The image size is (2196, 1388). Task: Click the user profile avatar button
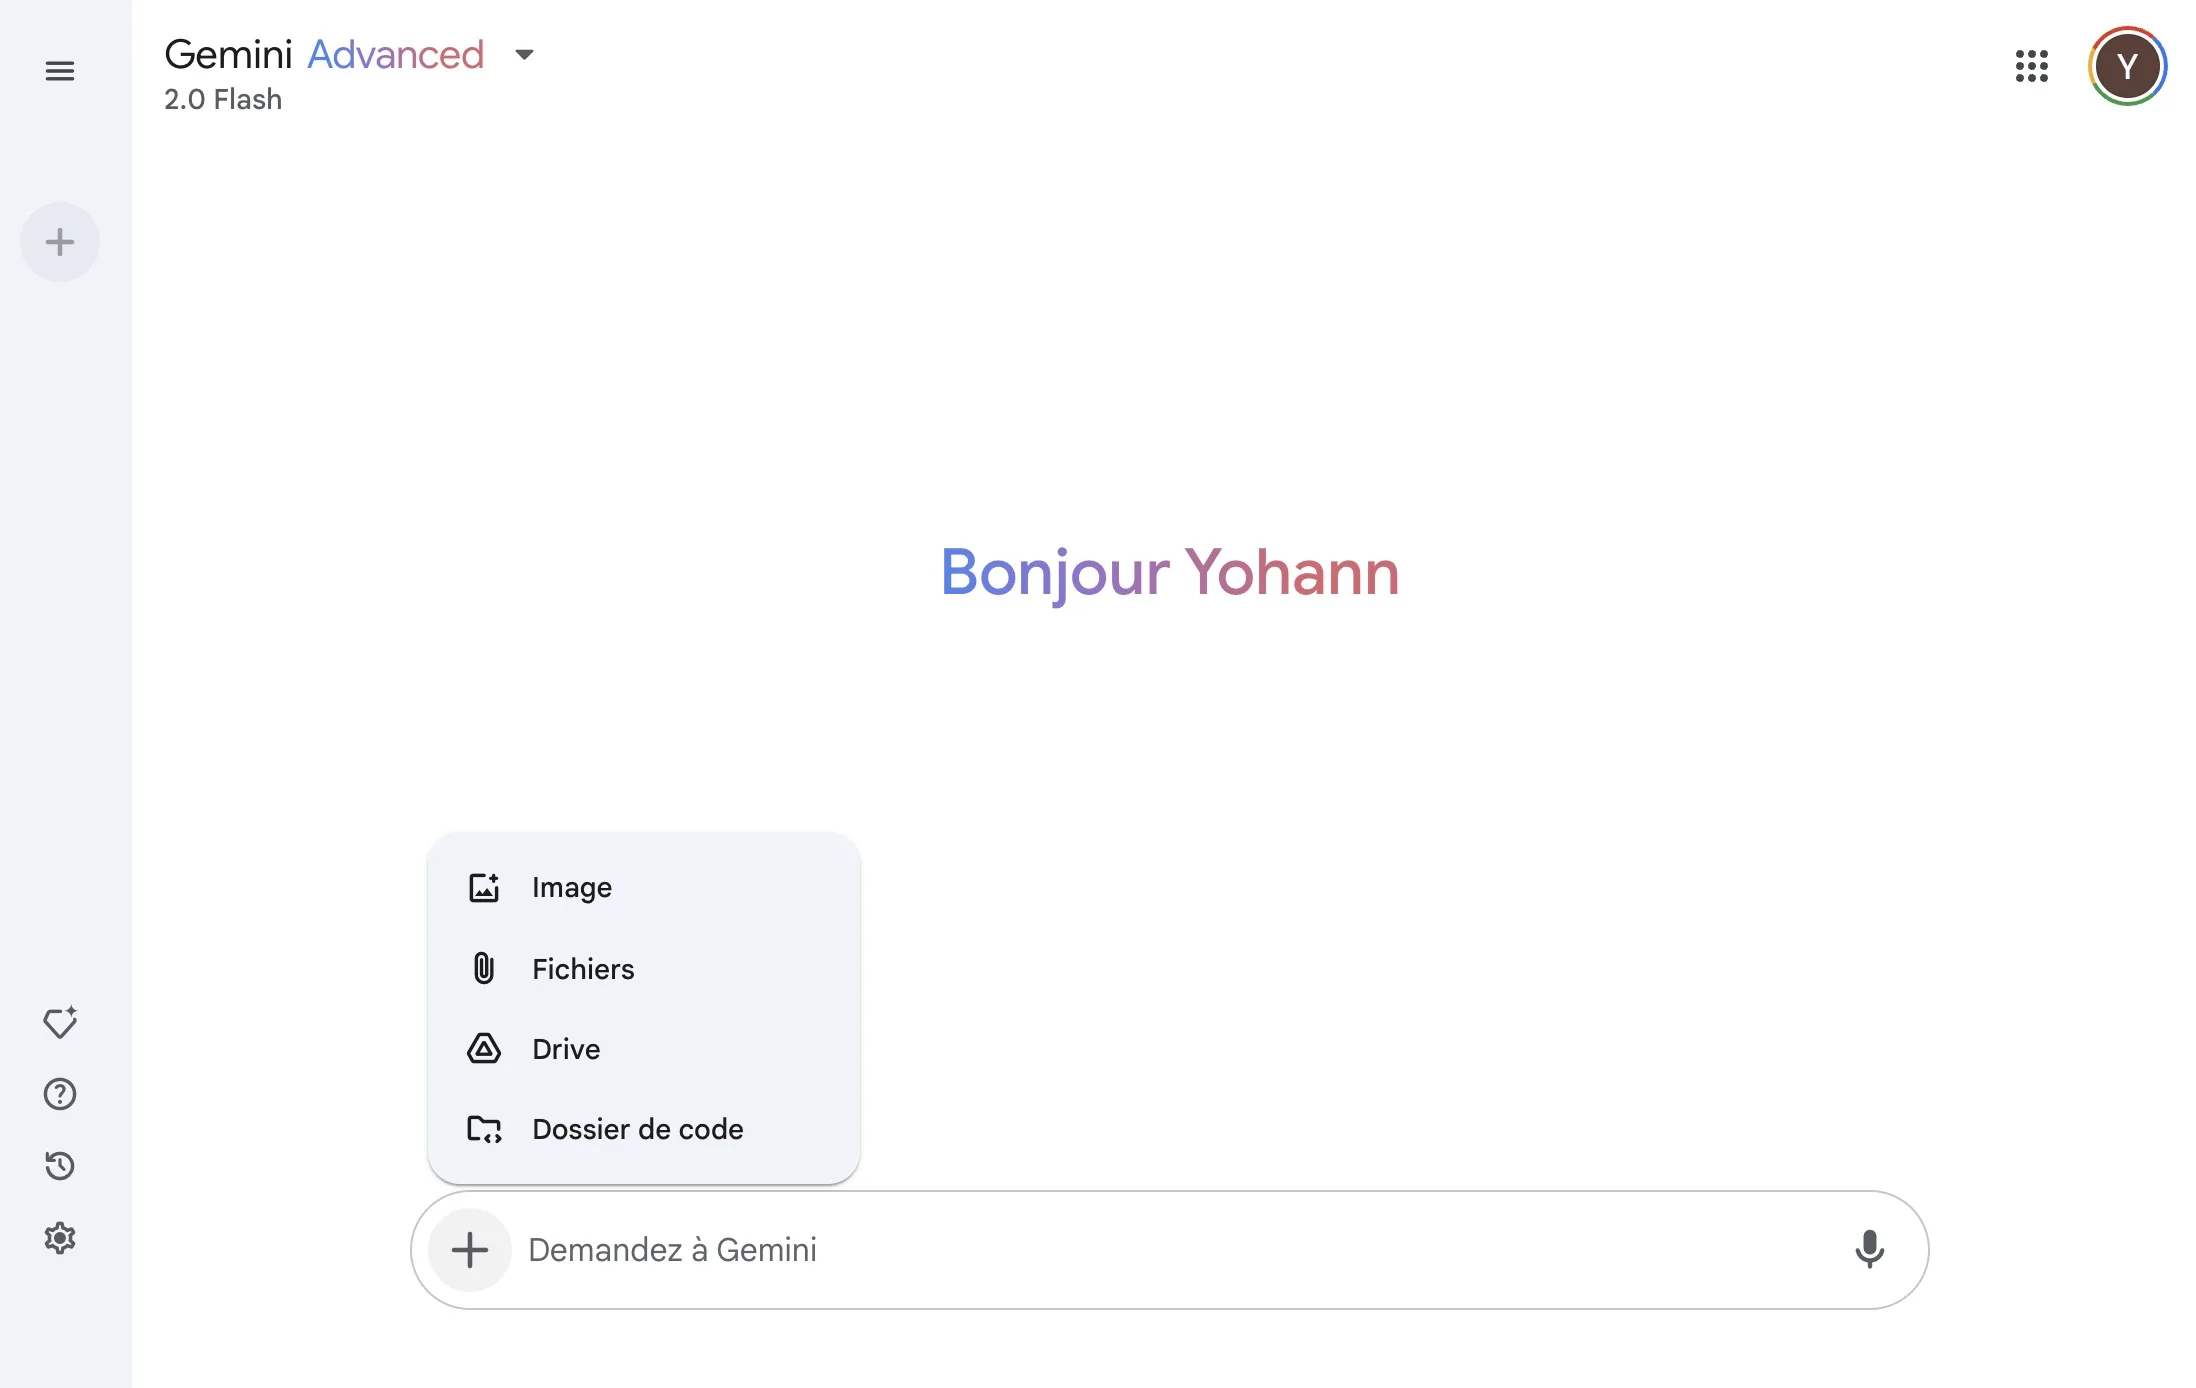2127,67
